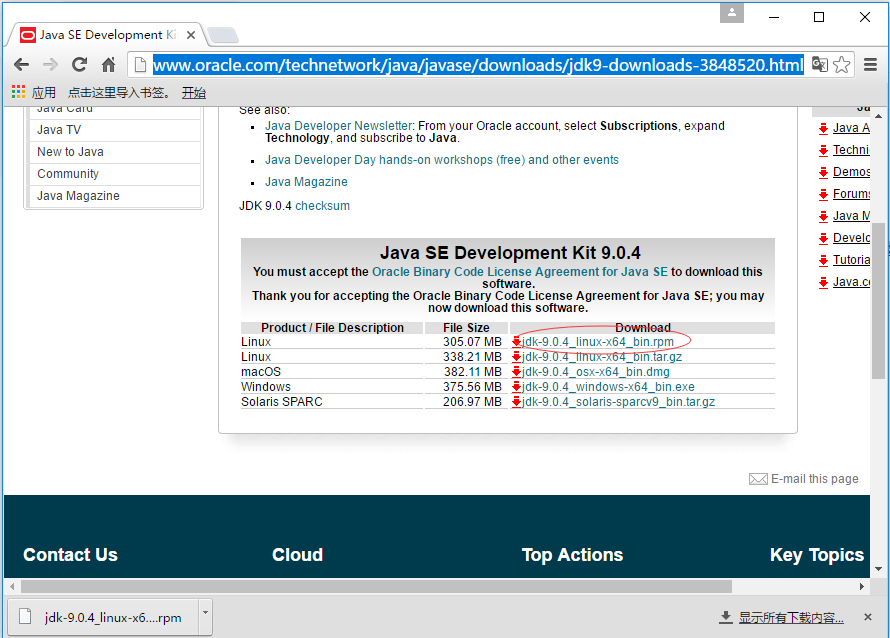The image size is (890, 638).
Task: Reload the page with the refresh icon
Action: (x=79, y=65)
